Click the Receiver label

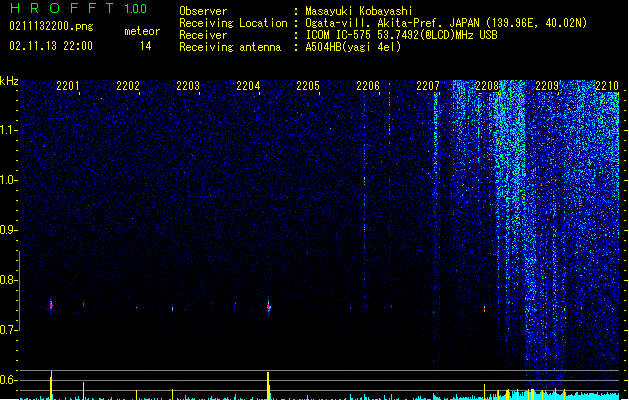[203, 35]
